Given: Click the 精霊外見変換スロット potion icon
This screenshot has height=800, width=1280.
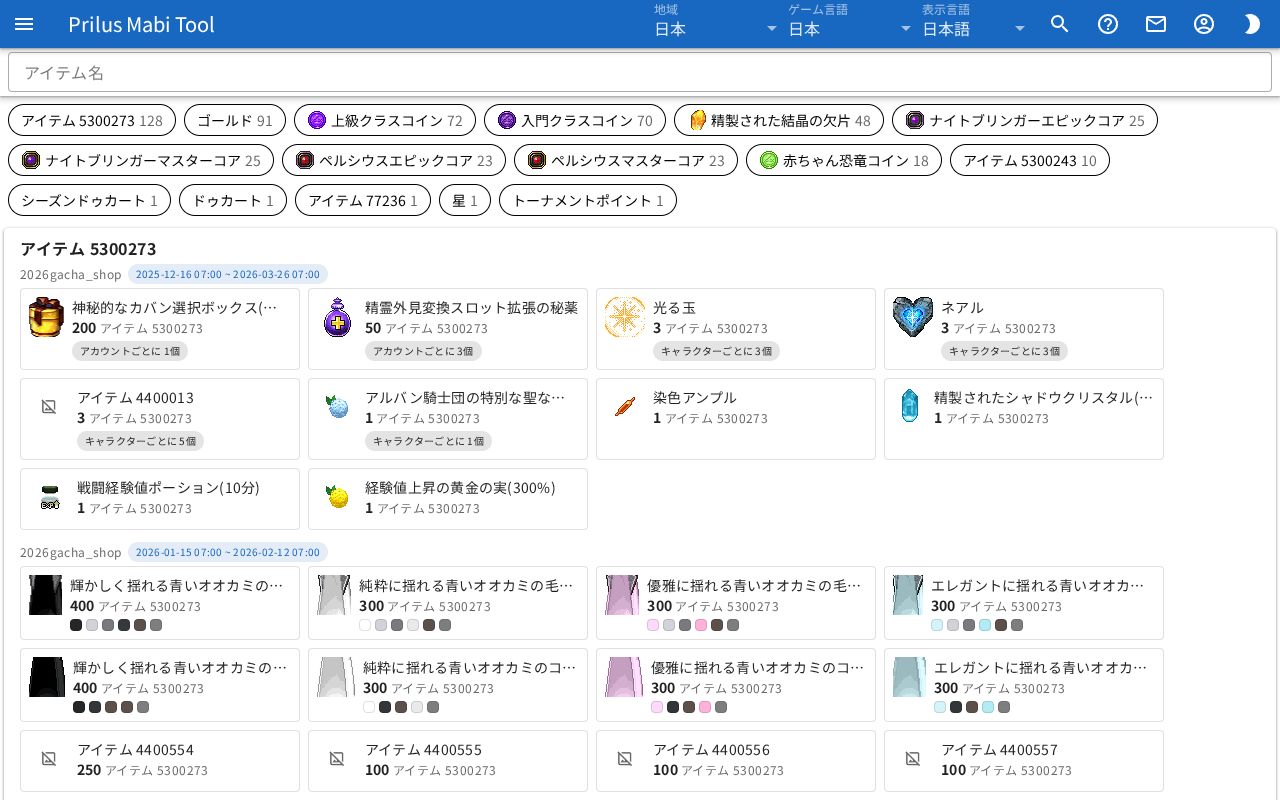Looking at the screenshot, I should pyautogui.click(x=338, y=317).
